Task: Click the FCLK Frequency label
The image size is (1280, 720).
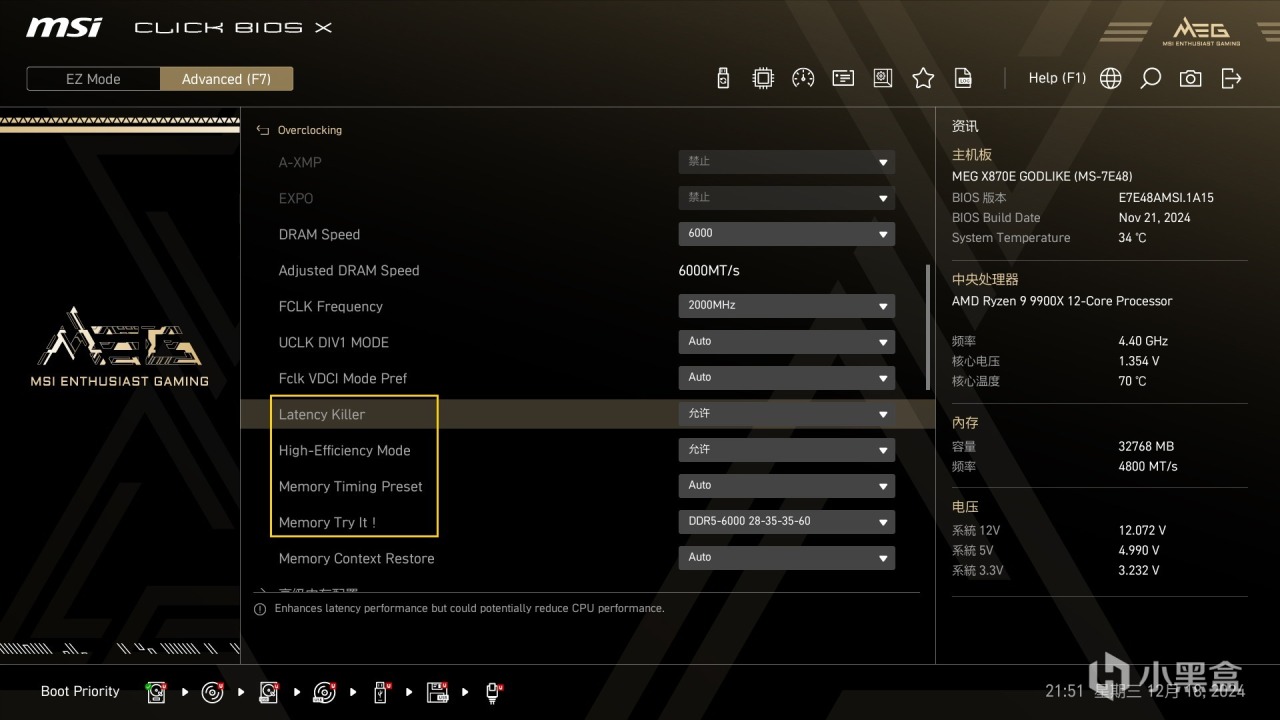Action: 331,306
